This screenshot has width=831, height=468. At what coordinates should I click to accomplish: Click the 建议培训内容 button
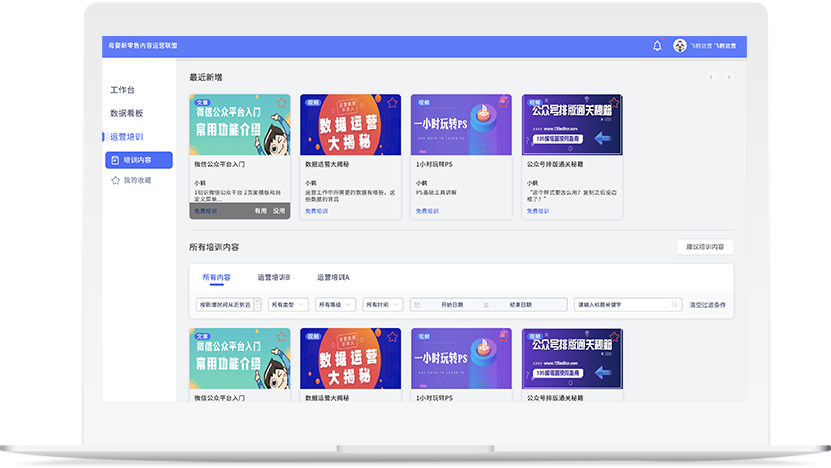click(x=705, y=247)
